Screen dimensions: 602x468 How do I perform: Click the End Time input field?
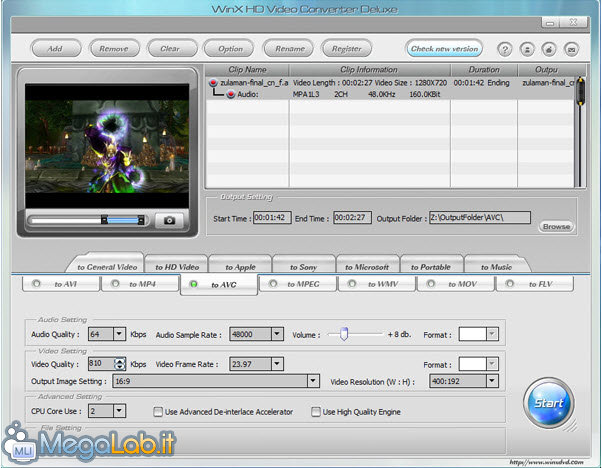click(x=352, y=218)
